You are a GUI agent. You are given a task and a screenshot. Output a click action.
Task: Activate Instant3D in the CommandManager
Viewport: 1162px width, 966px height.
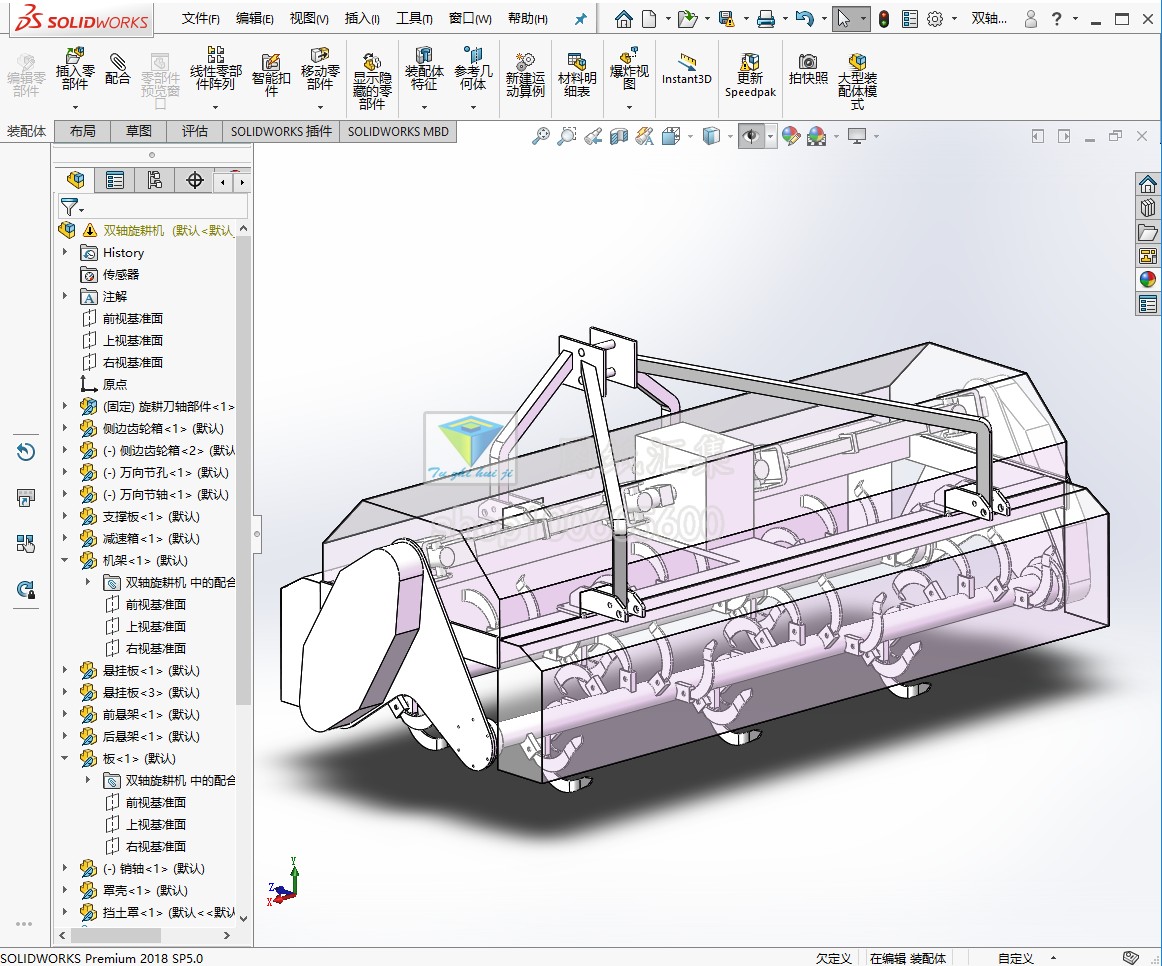pyautogui.click(x=686, y=72)
